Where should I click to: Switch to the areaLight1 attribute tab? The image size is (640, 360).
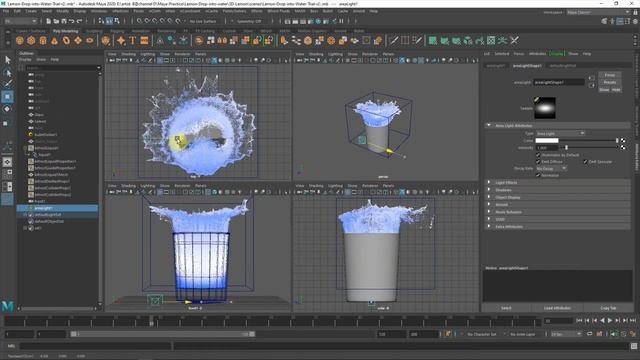click(496, 65)
